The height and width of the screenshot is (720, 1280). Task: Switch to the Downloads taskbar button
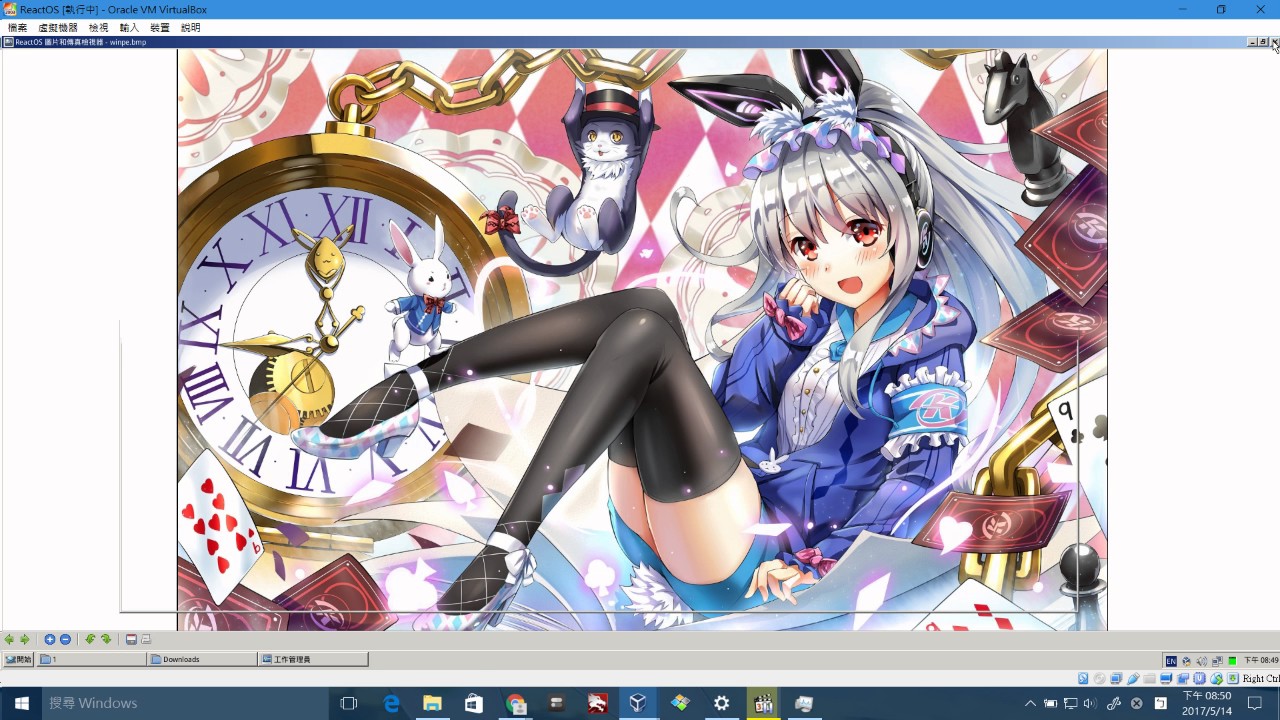[203, 660]
